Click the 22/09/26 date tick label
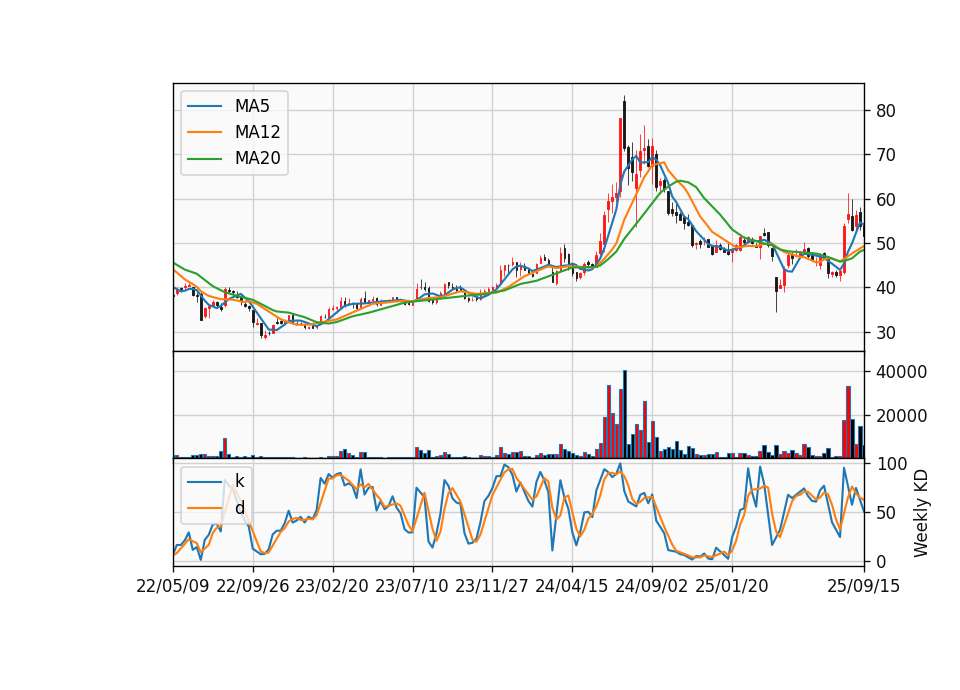Viewport: 960px width, 690px height. (x=253, y=586)
